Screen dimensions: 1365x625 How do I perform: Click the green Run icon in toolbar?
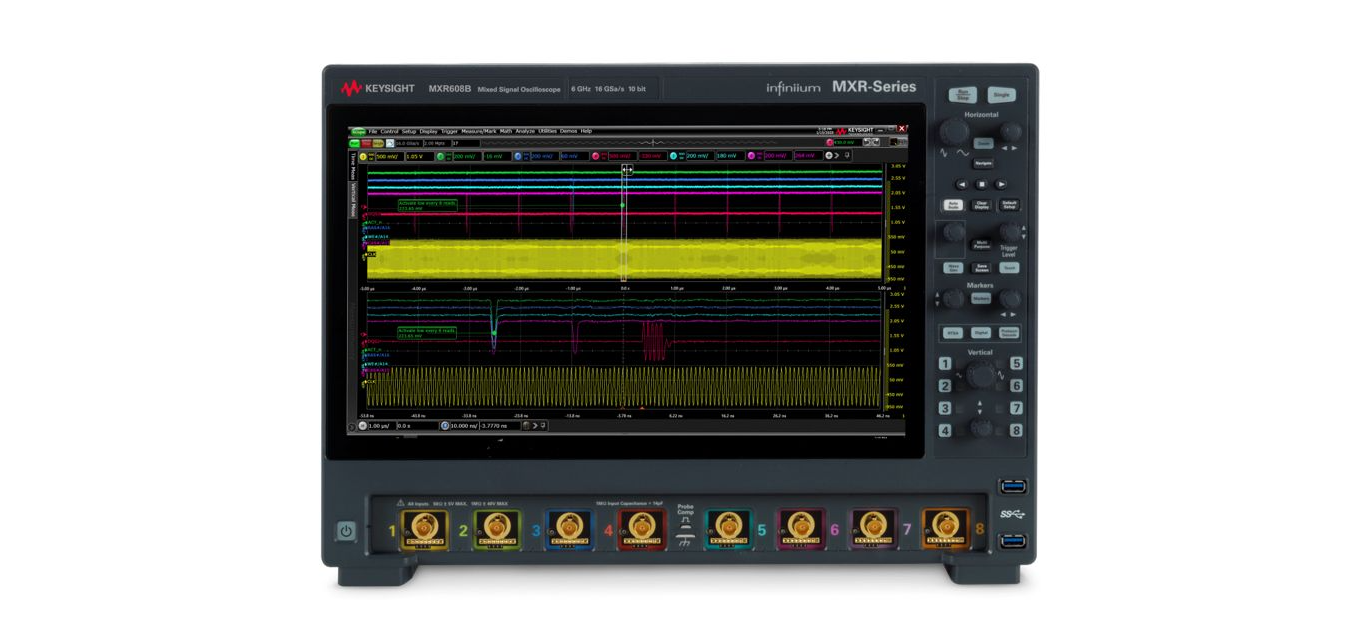(354, 143)
